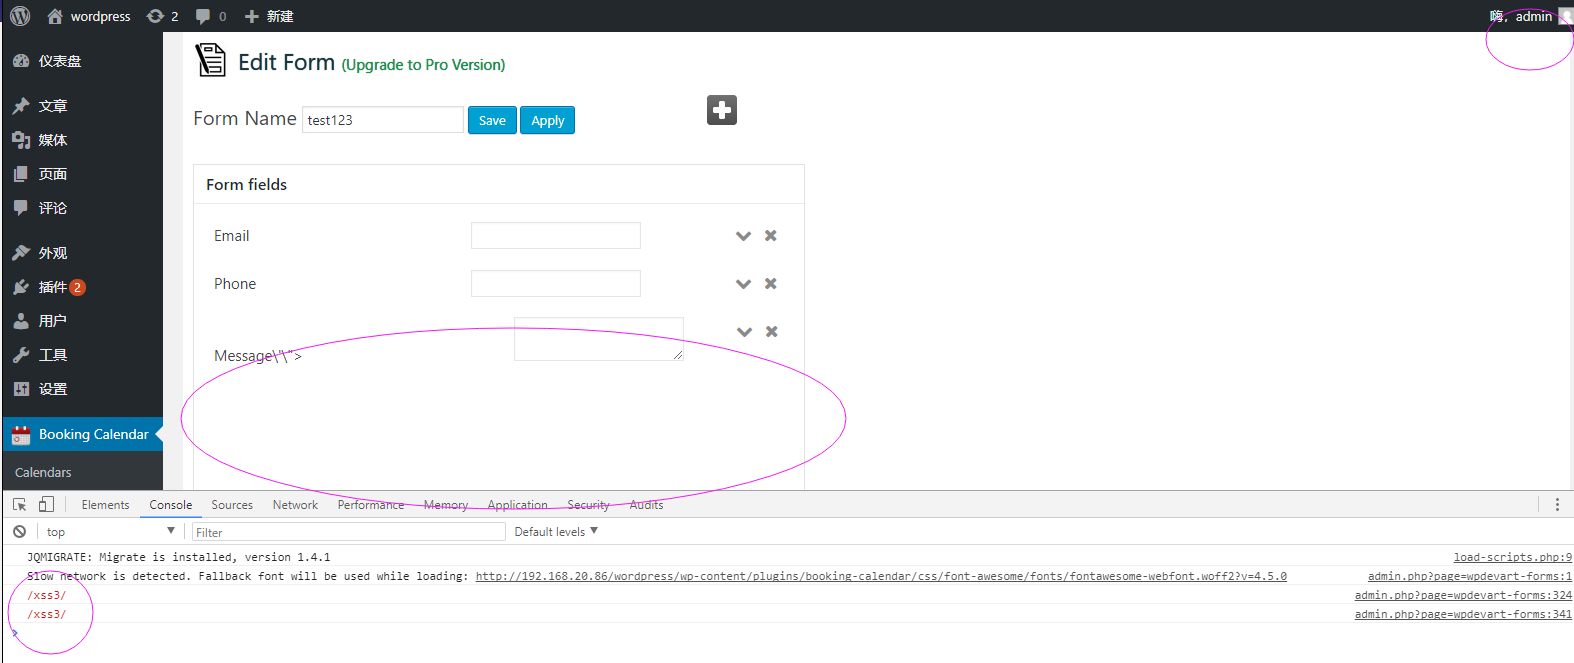1574x663 pixels.
Task: Open the fontawesome-webfont.woff2 URL link
Action: point(881,577)
